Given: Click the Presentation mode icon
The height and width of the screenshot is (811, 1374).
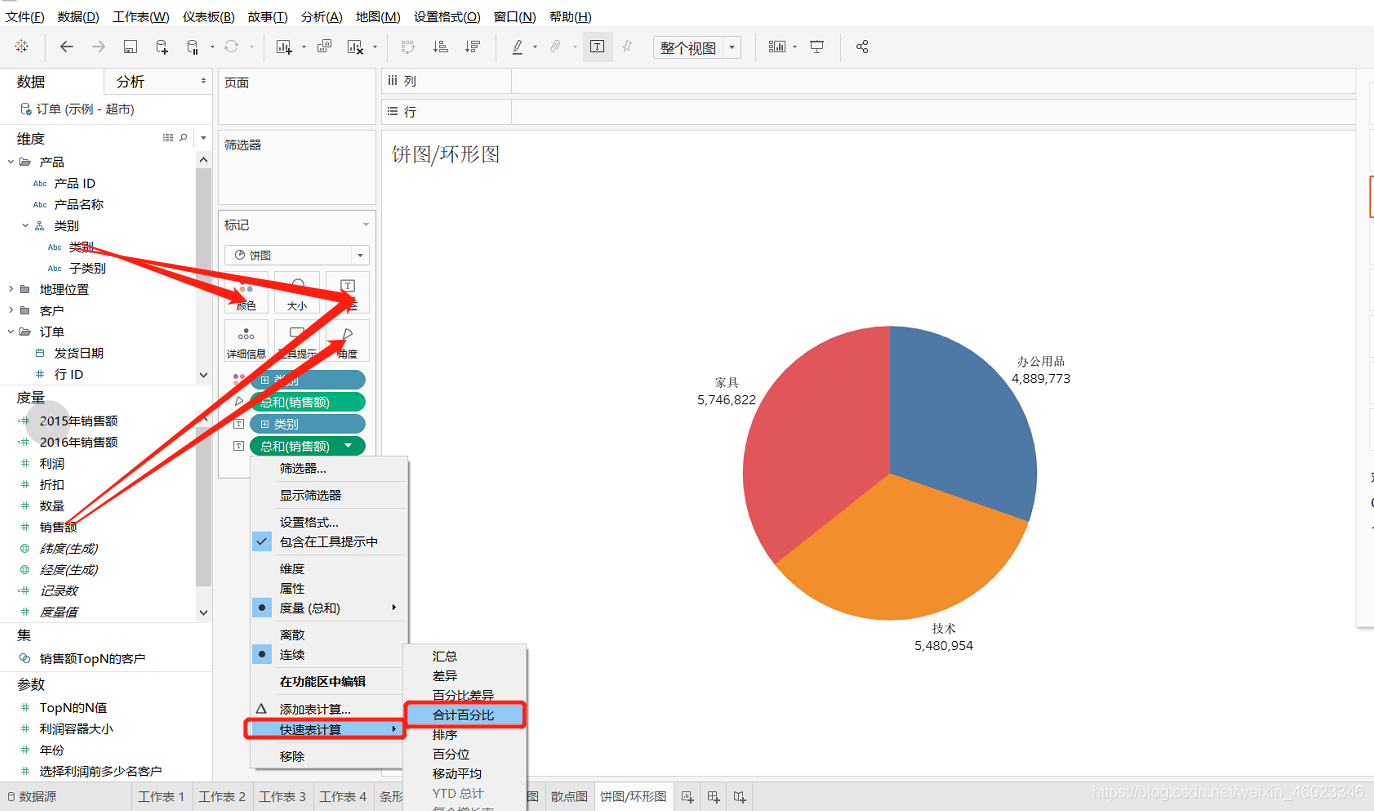Looking at the screenshot, I should (x=817, y=46).
